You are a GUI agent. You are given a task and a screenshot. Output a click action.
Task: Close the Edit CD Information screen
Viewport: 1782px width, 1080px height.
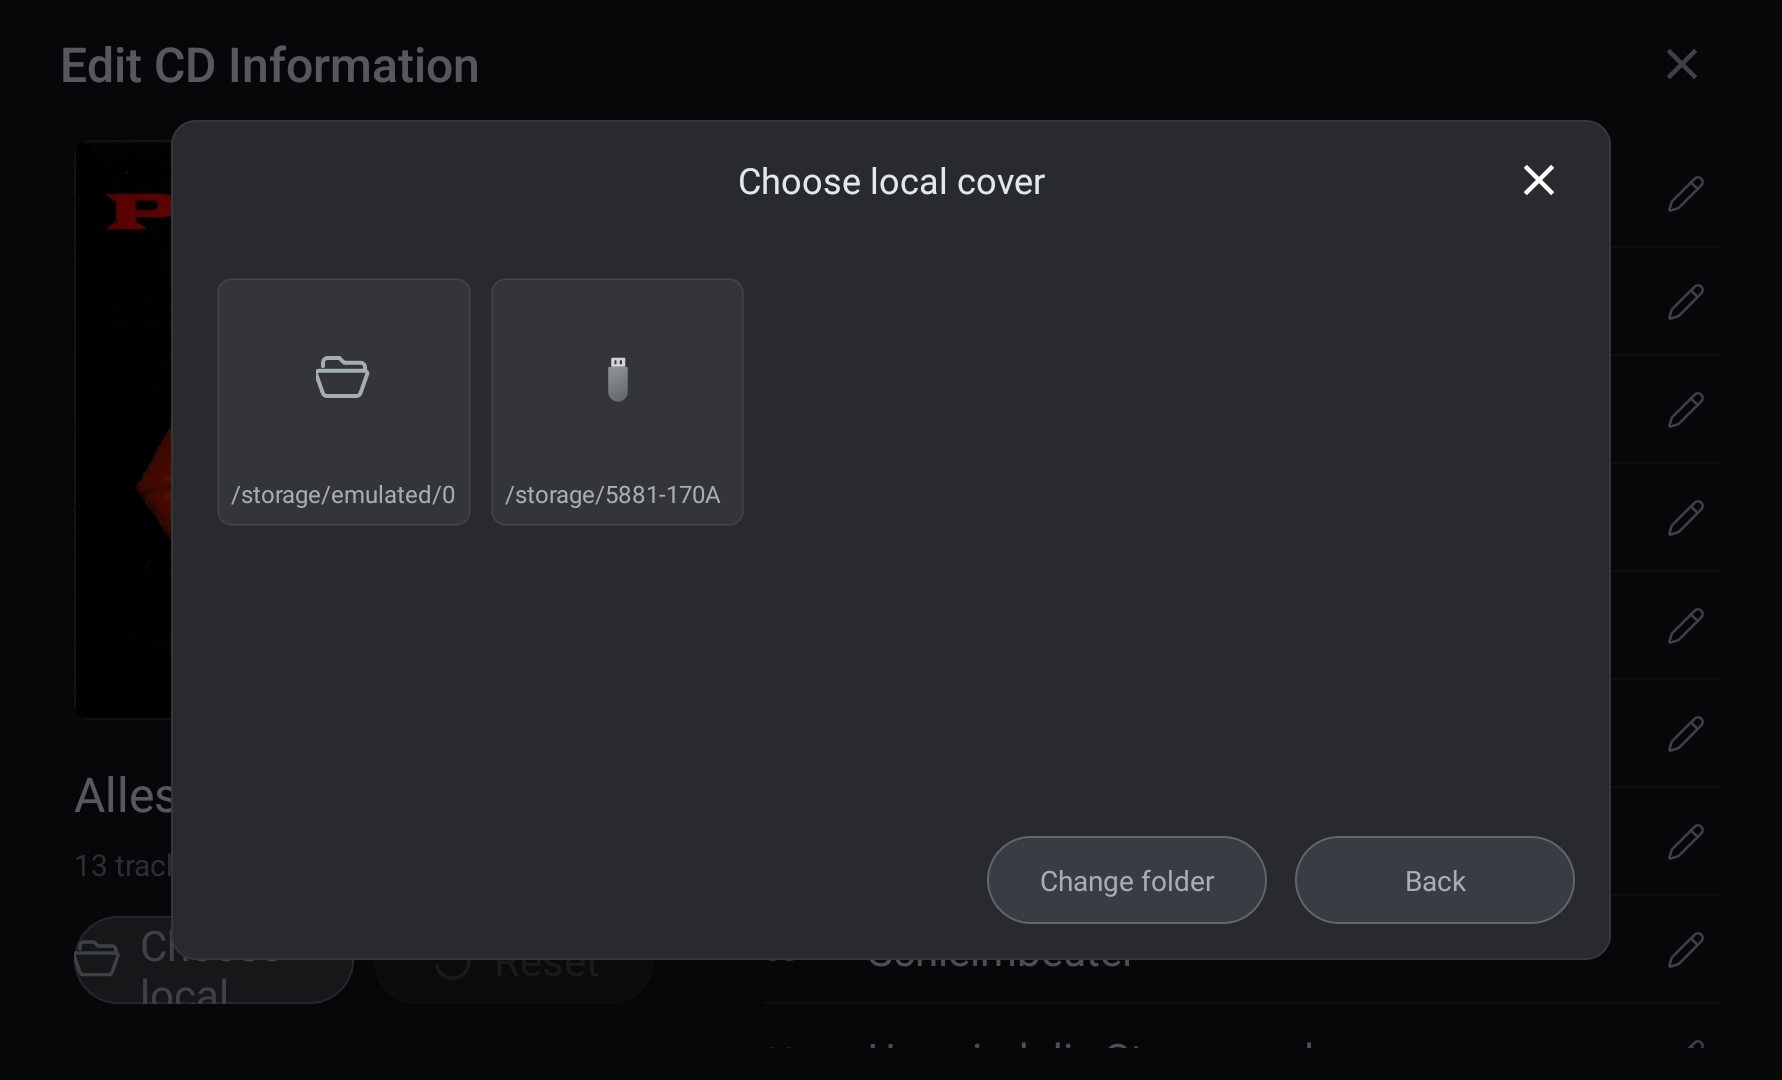pos(1682,65)
